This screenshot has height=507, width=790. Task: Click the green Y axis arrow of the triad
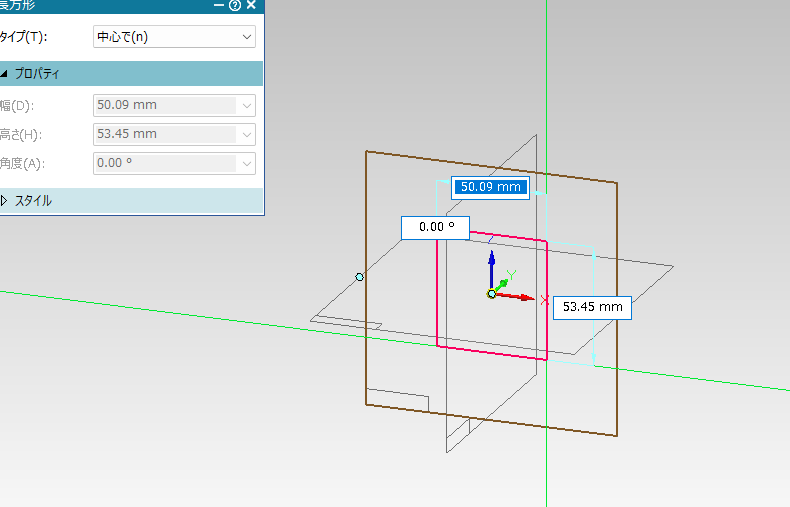[505, 281]
